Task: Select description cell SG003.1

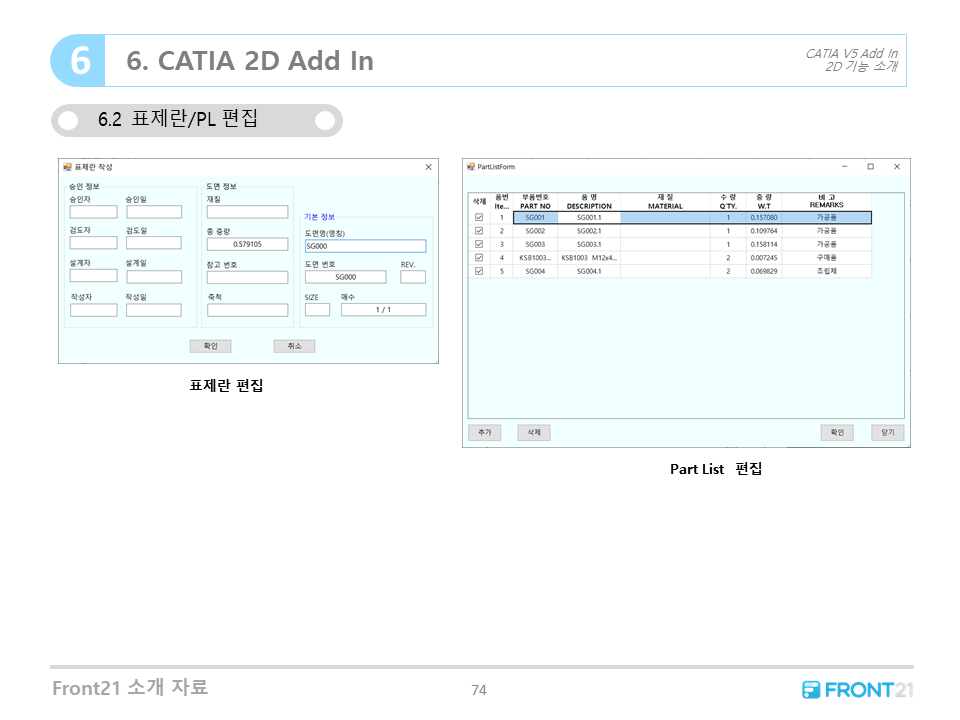Action: 589,244
